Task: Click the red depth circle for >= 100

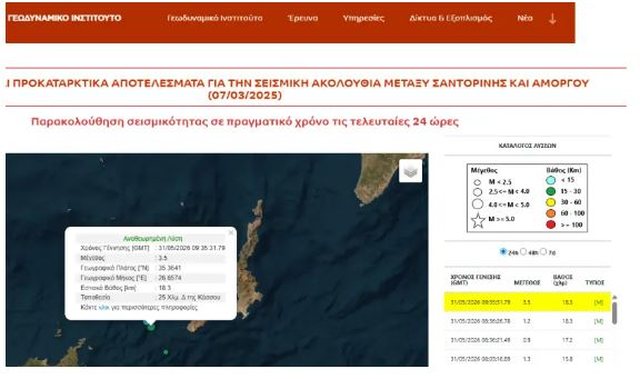Action: pyautogui.click(x=551, y=225)
